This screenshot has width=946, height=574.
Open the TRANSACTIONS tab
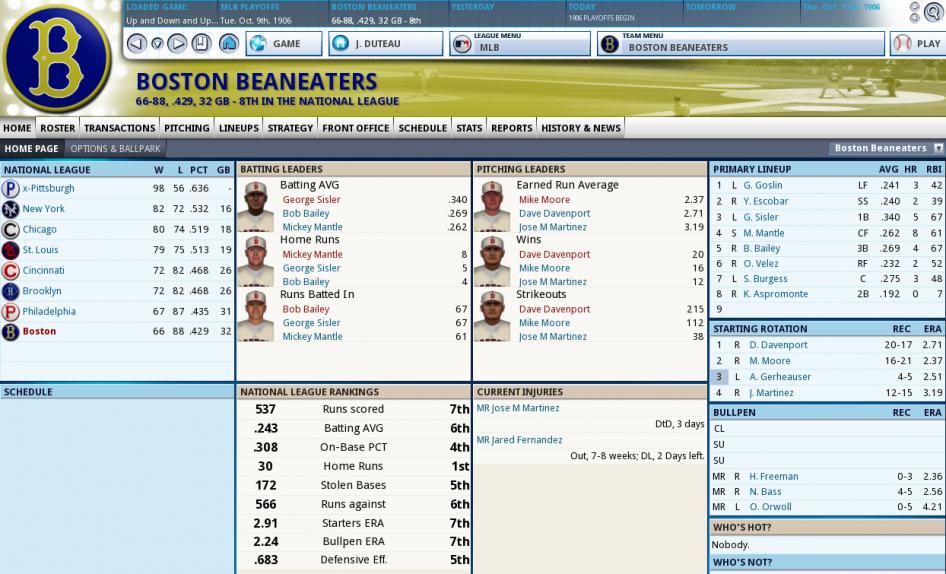point(119,128)
